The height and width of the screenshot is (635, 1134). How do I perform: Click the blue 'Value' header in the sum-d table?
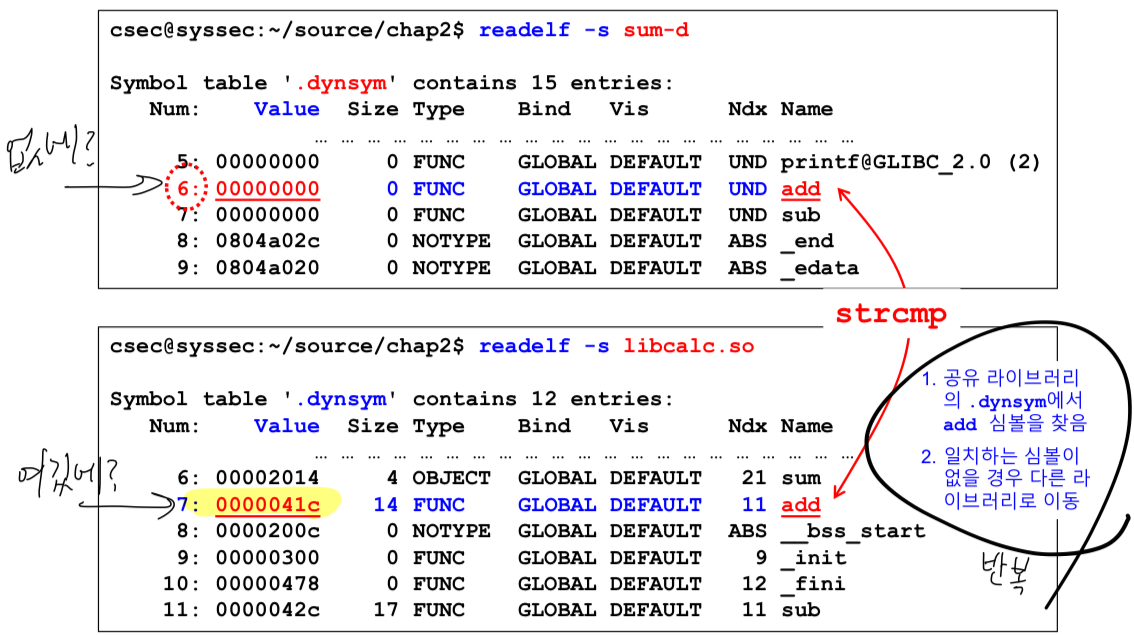286,109
